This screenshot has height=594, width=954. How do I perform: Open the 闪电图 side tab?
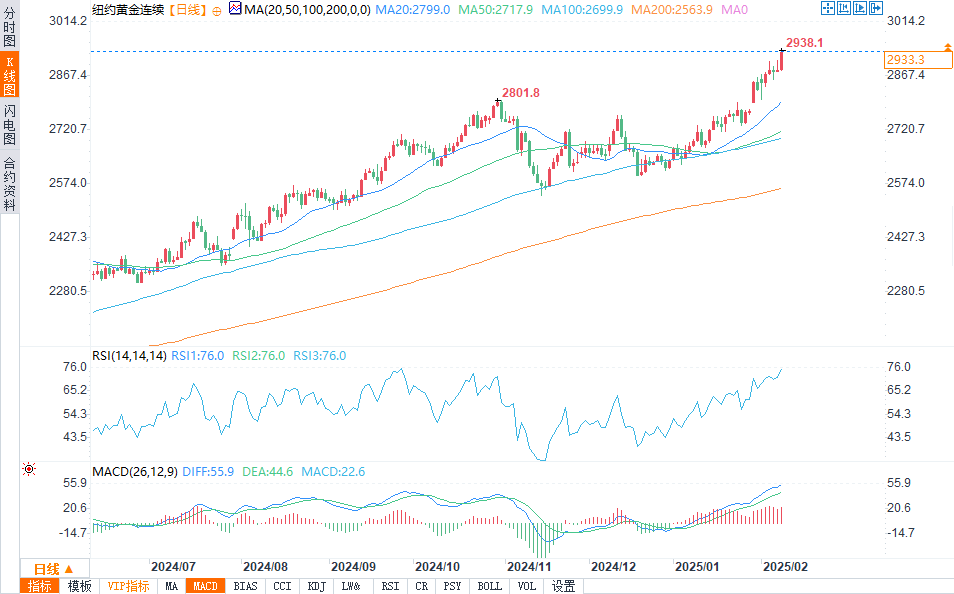tap(9, 124)
